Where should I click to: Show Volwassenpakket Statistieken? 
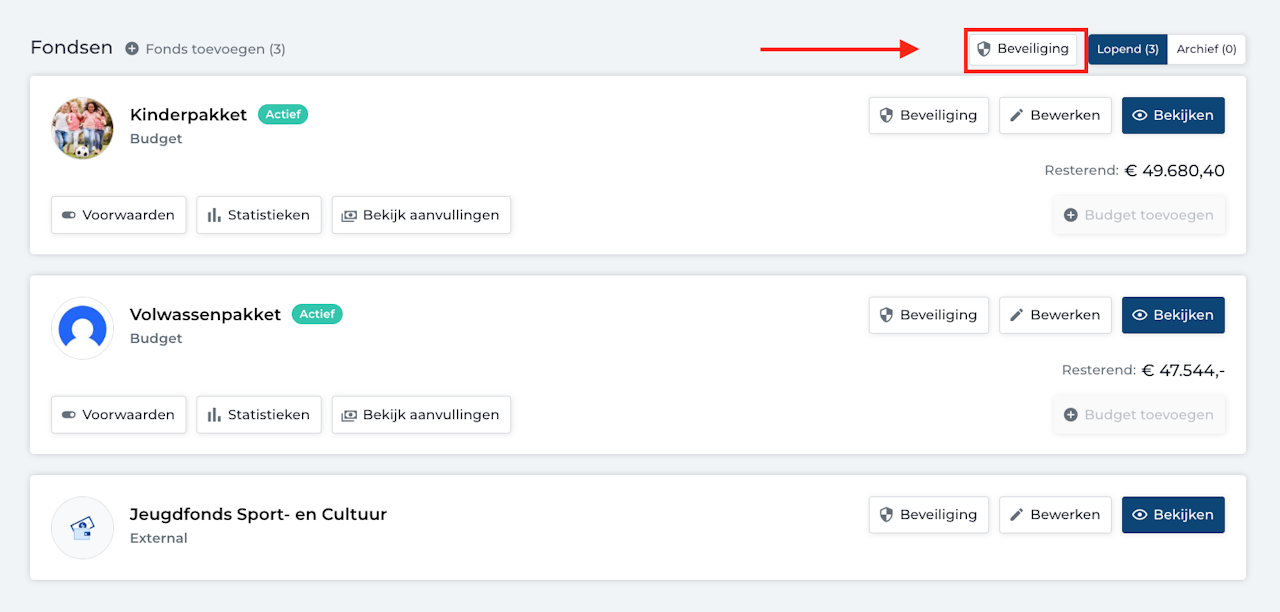259,415
